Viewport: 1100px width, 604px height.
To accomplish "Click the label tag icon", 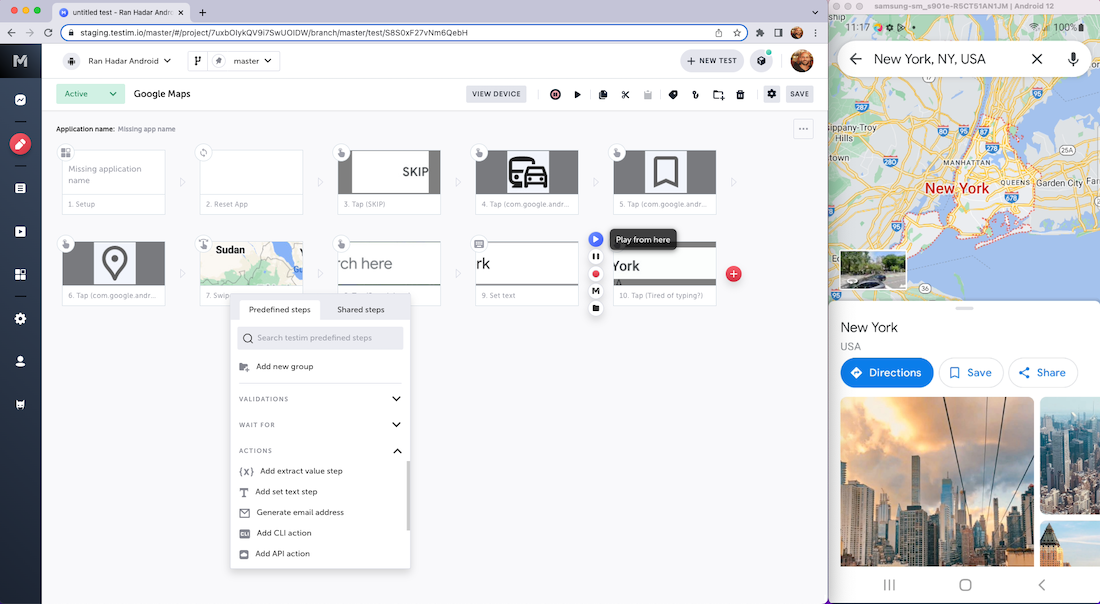I will [673, 94].
